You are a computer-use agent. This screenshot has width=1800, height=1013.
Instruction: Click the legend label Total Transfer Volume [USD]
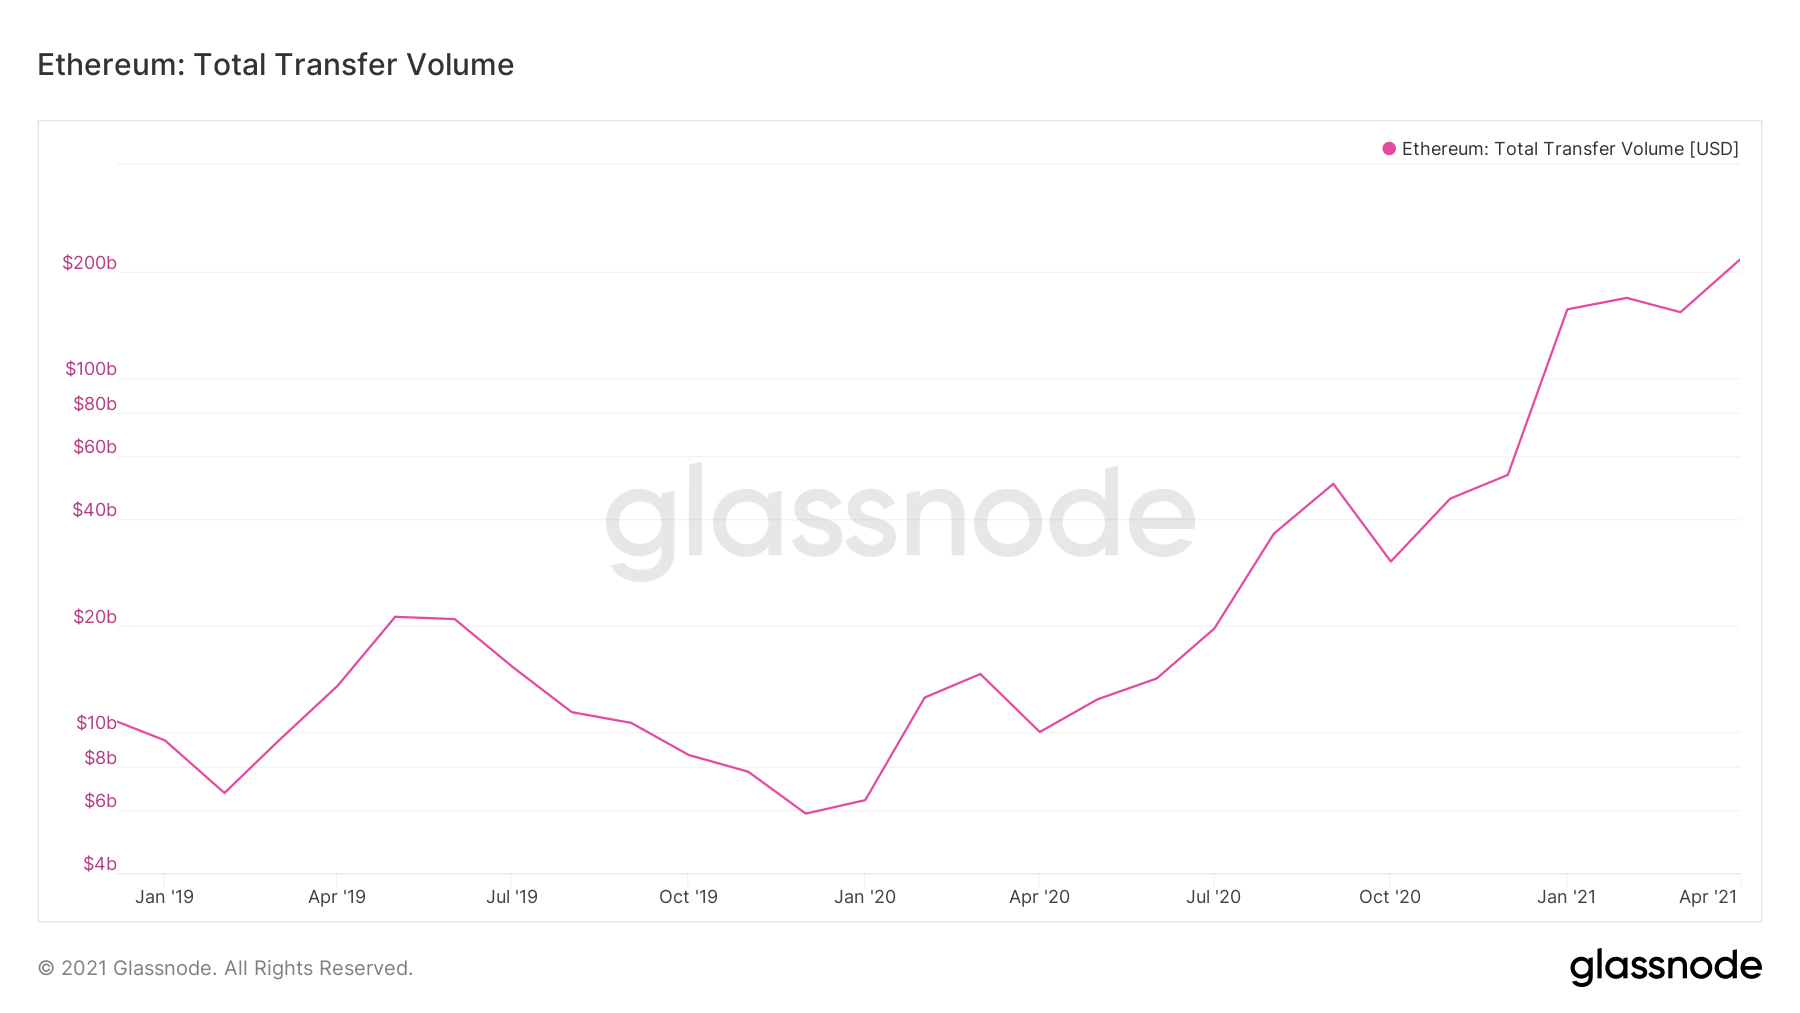(1616, 149)
